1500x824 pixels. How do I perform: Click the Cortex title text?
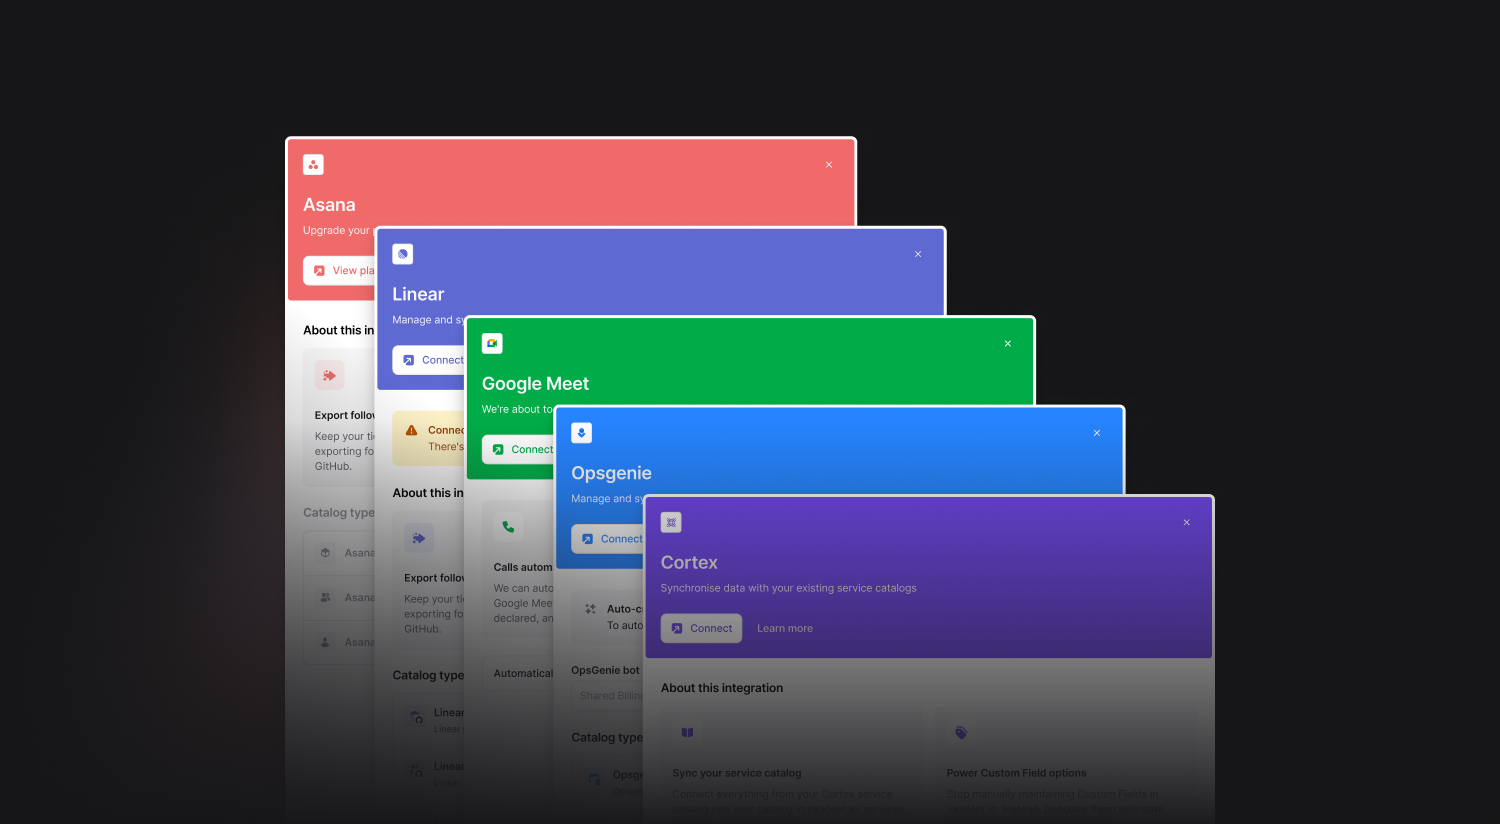tap(689, 563)
